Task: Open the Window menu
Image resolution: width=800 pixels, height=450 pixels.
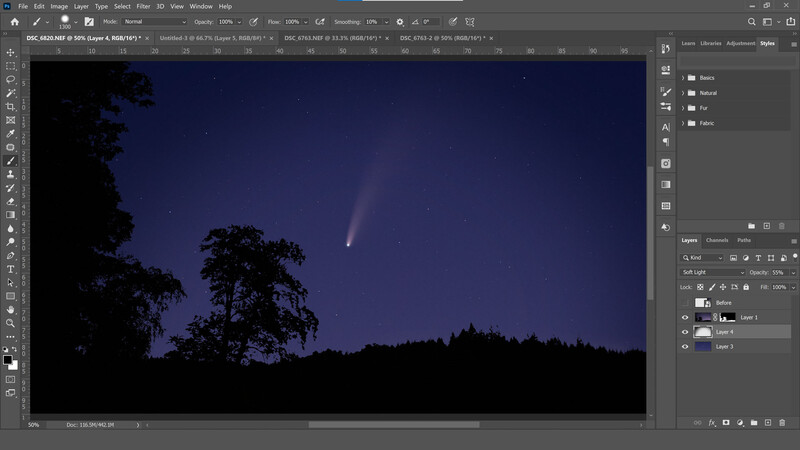Action: click(201, 6)
